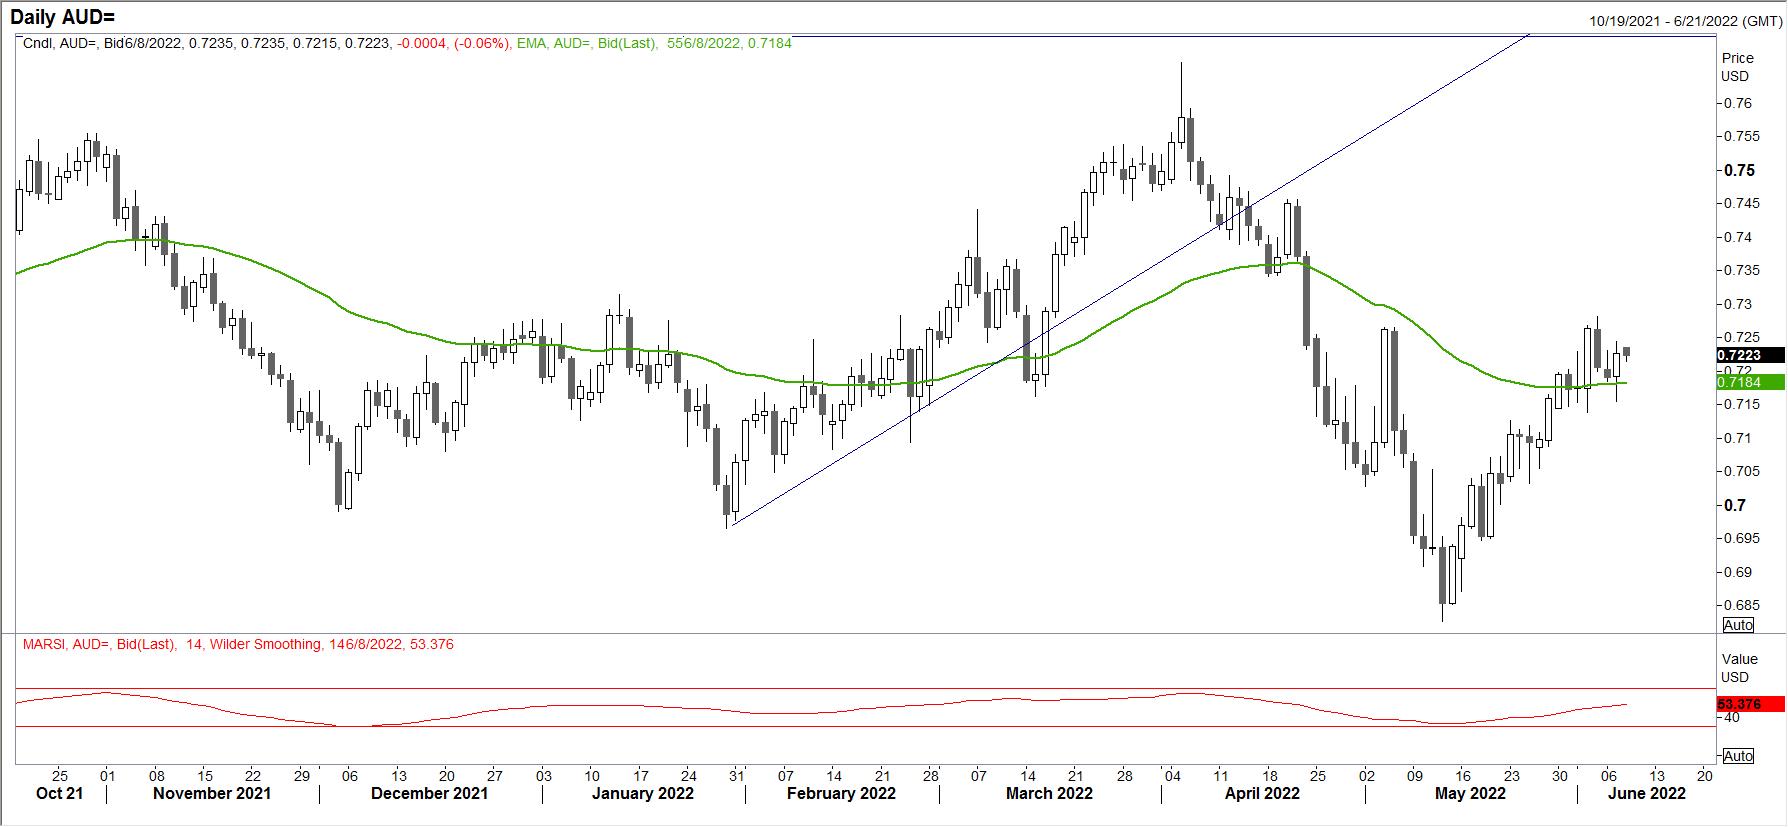Click the "June 2022" month label
The width and height of the screenshot is (1788, 827).
[x=1647, y=793]
